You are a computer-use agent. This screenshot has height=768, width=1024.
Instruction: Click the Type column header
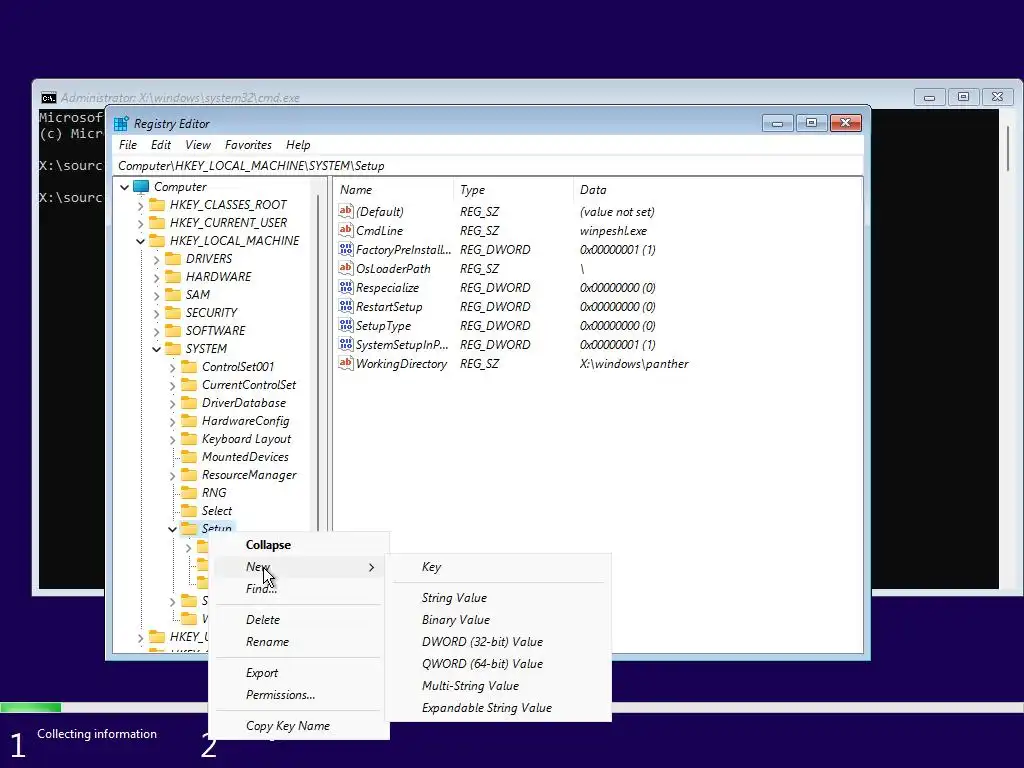(x=472, y=190)
